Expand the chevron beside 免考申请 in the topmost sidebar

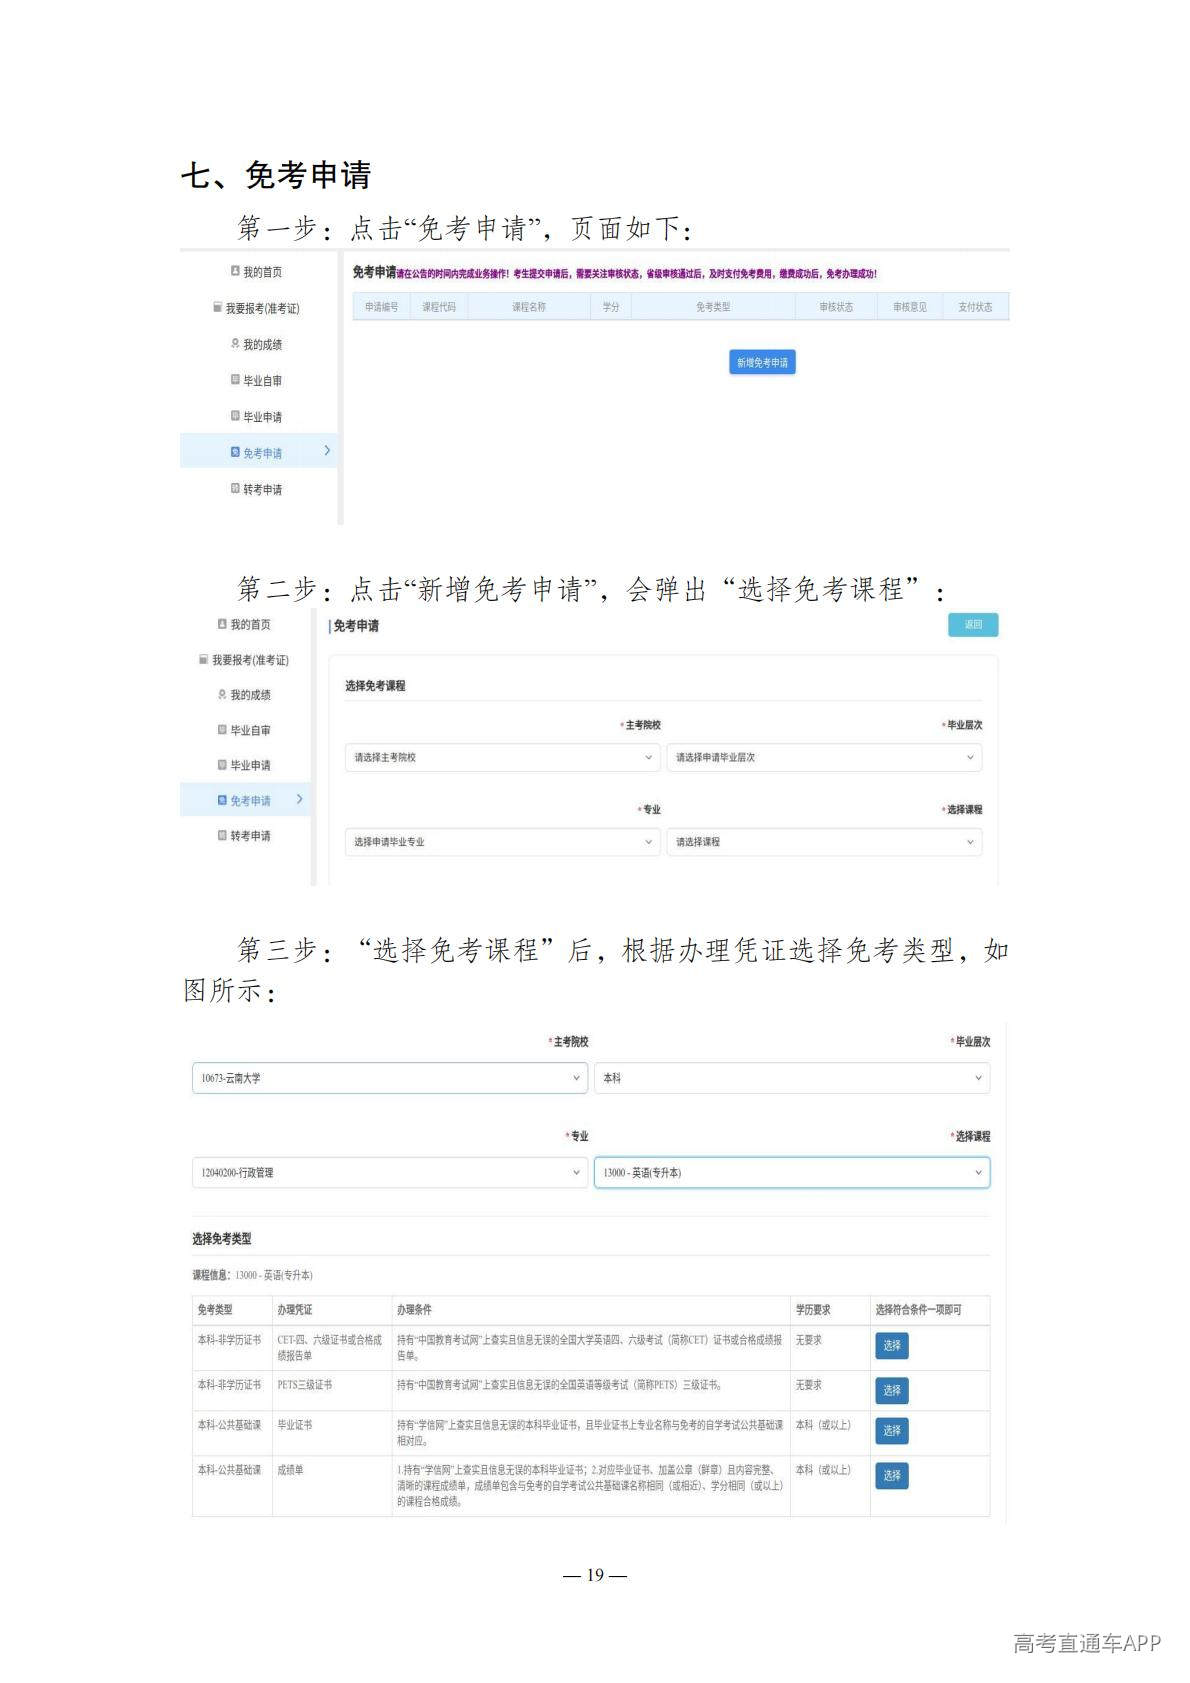327,451
